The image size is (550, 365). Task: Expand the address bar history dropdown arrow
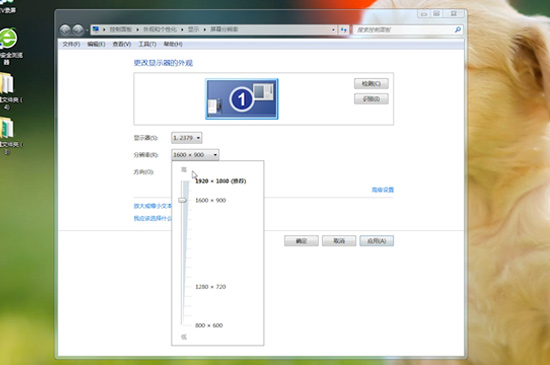(x=333, y=30)
